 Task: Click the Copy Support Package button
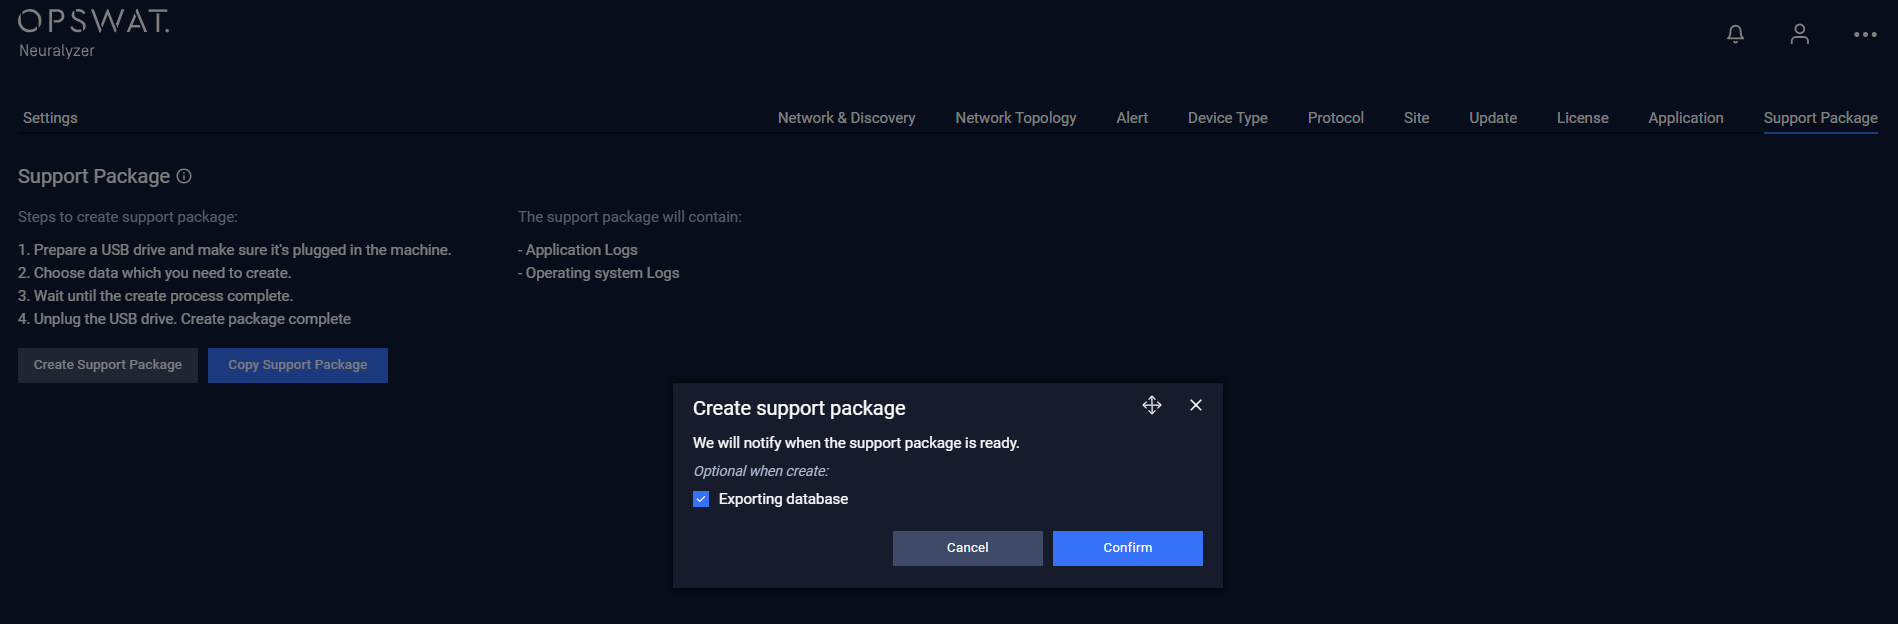(297, 365)
